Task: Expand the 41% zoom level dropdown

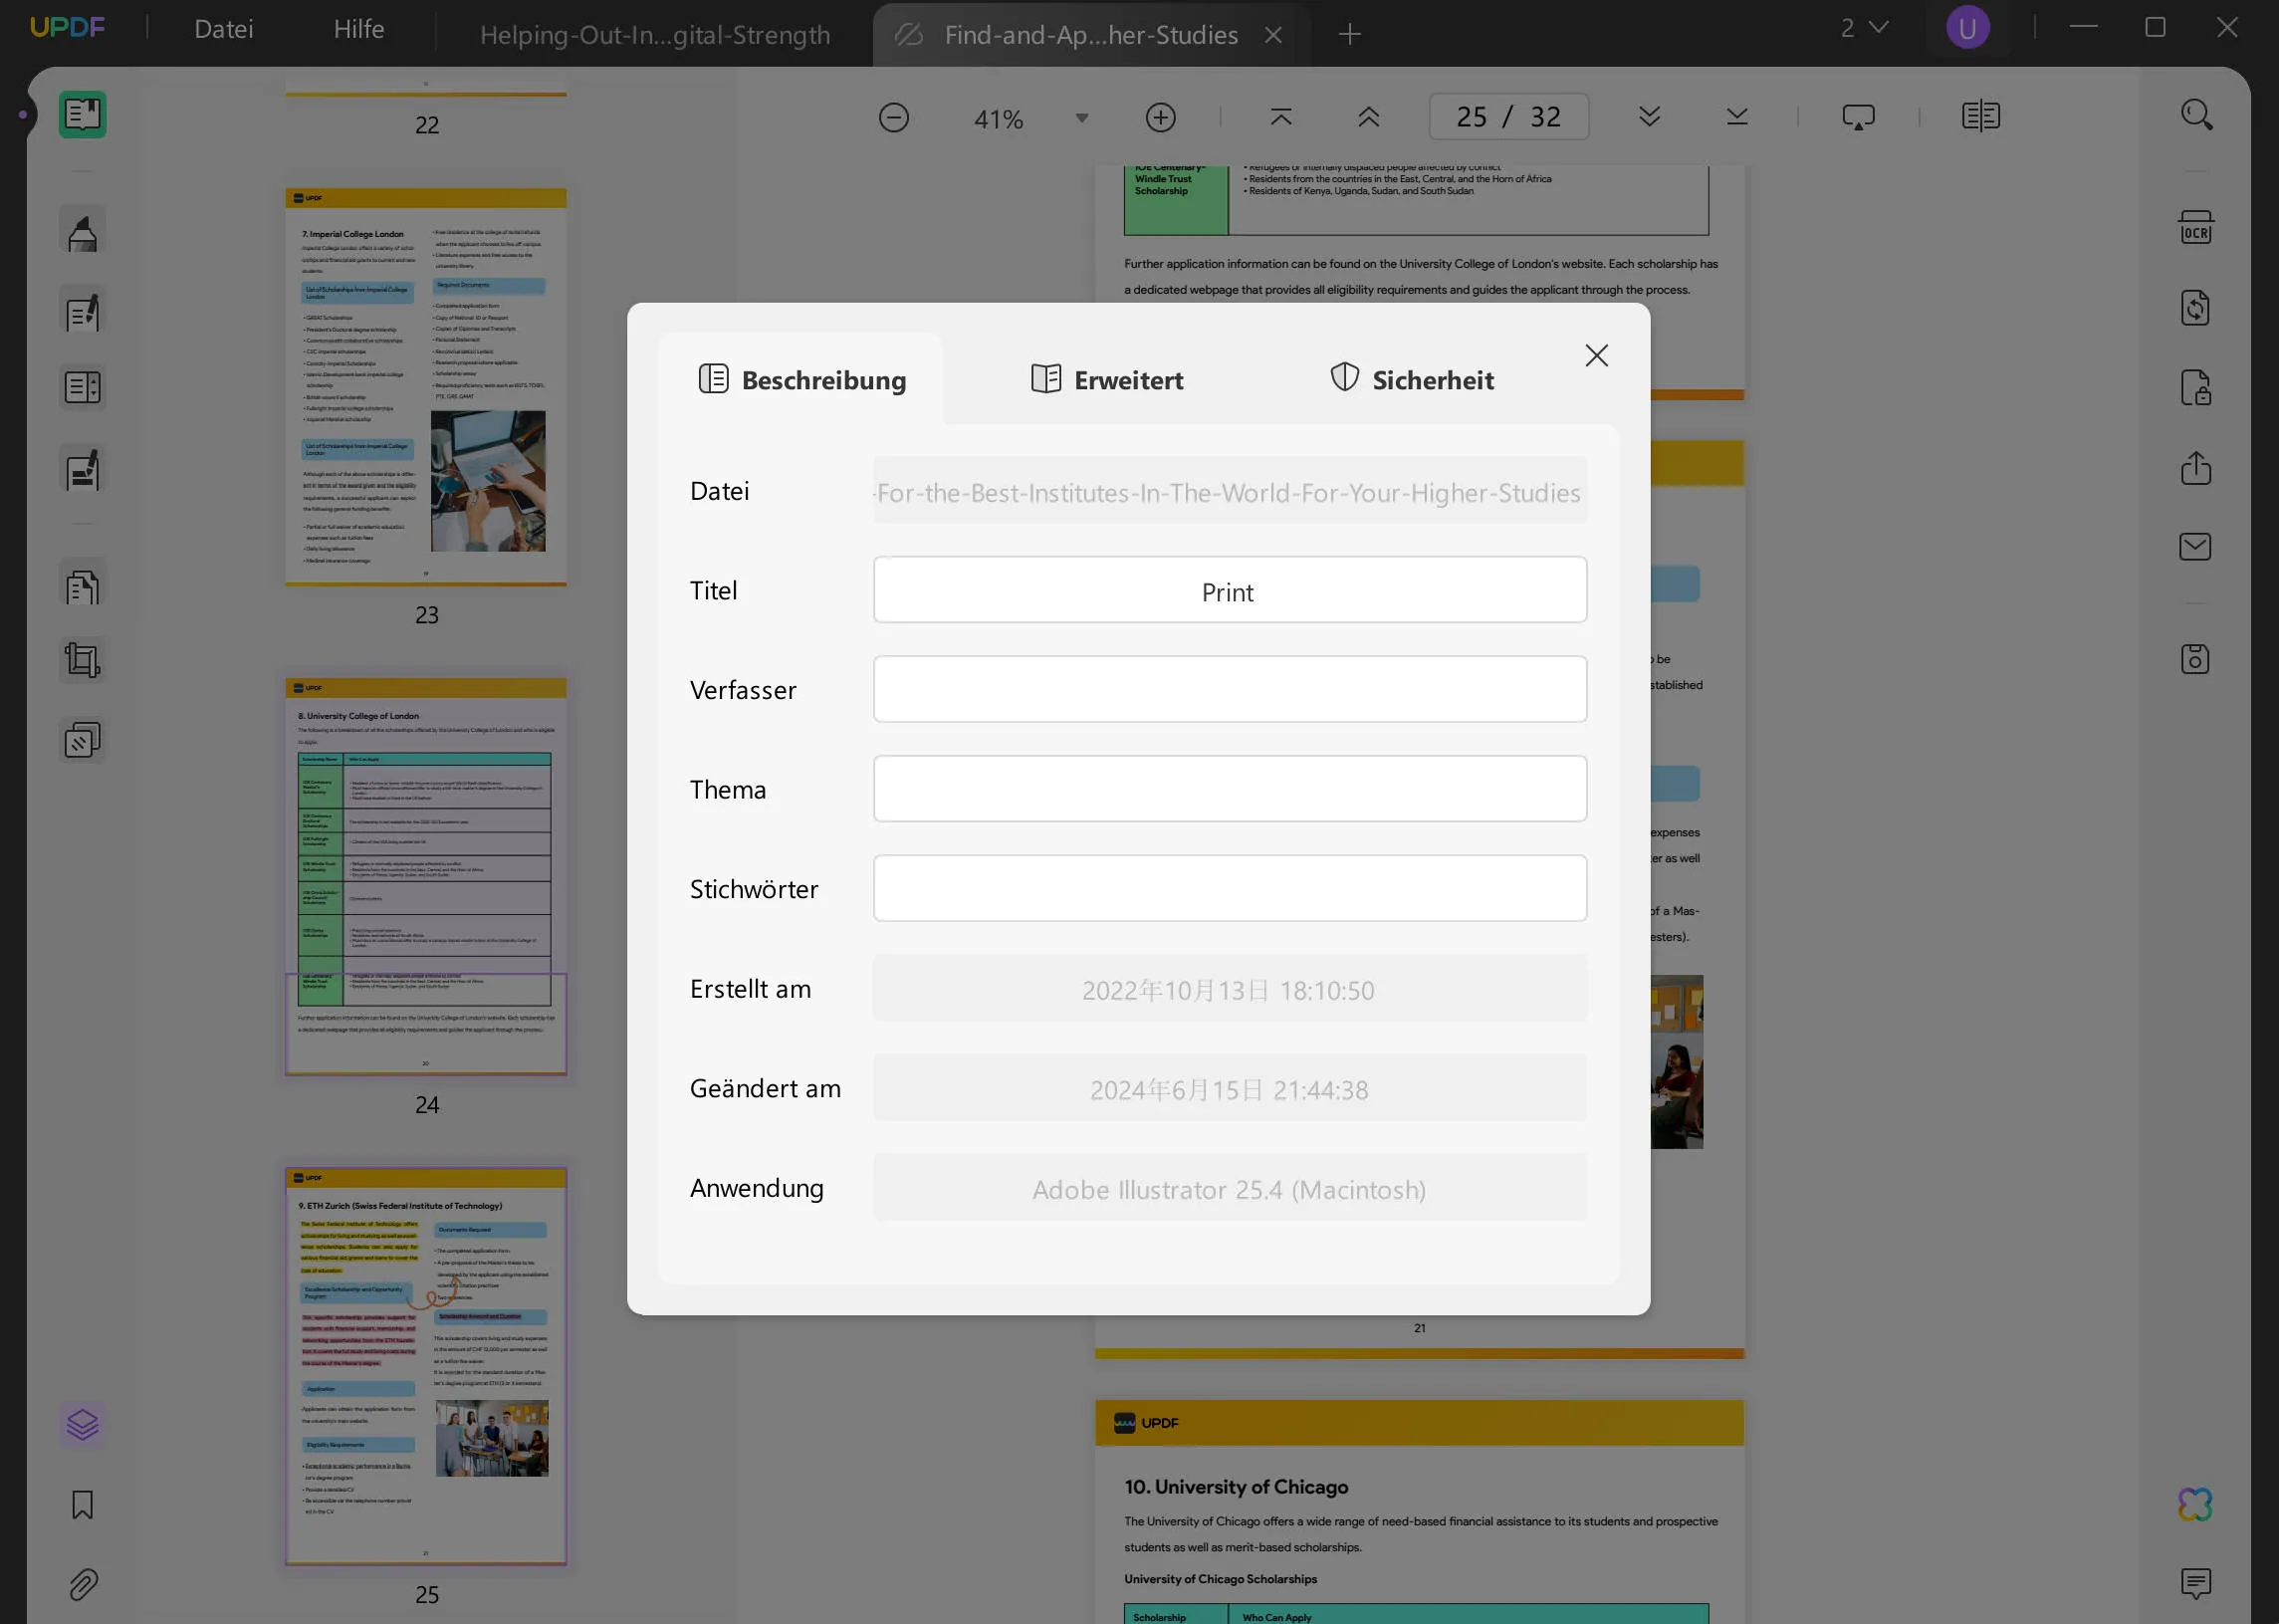Action: 1081,118
